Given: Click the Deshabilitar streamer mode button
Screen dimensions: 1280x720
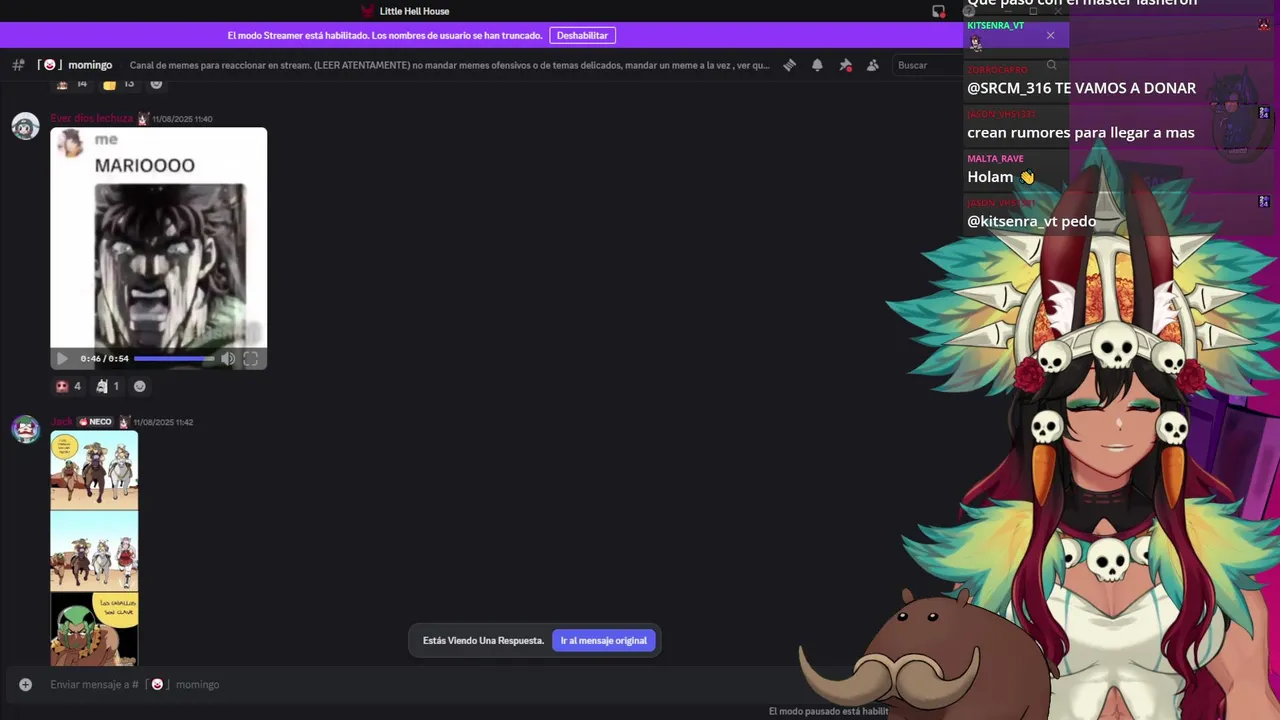Looking at the screenshot, I should (582, 35).
